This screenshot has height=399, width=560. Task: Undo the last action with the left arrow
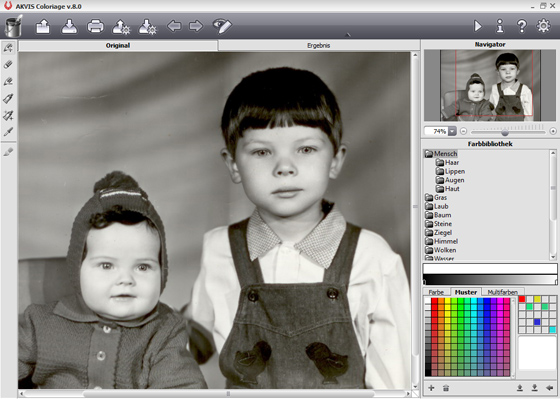(x=174, y=26)
